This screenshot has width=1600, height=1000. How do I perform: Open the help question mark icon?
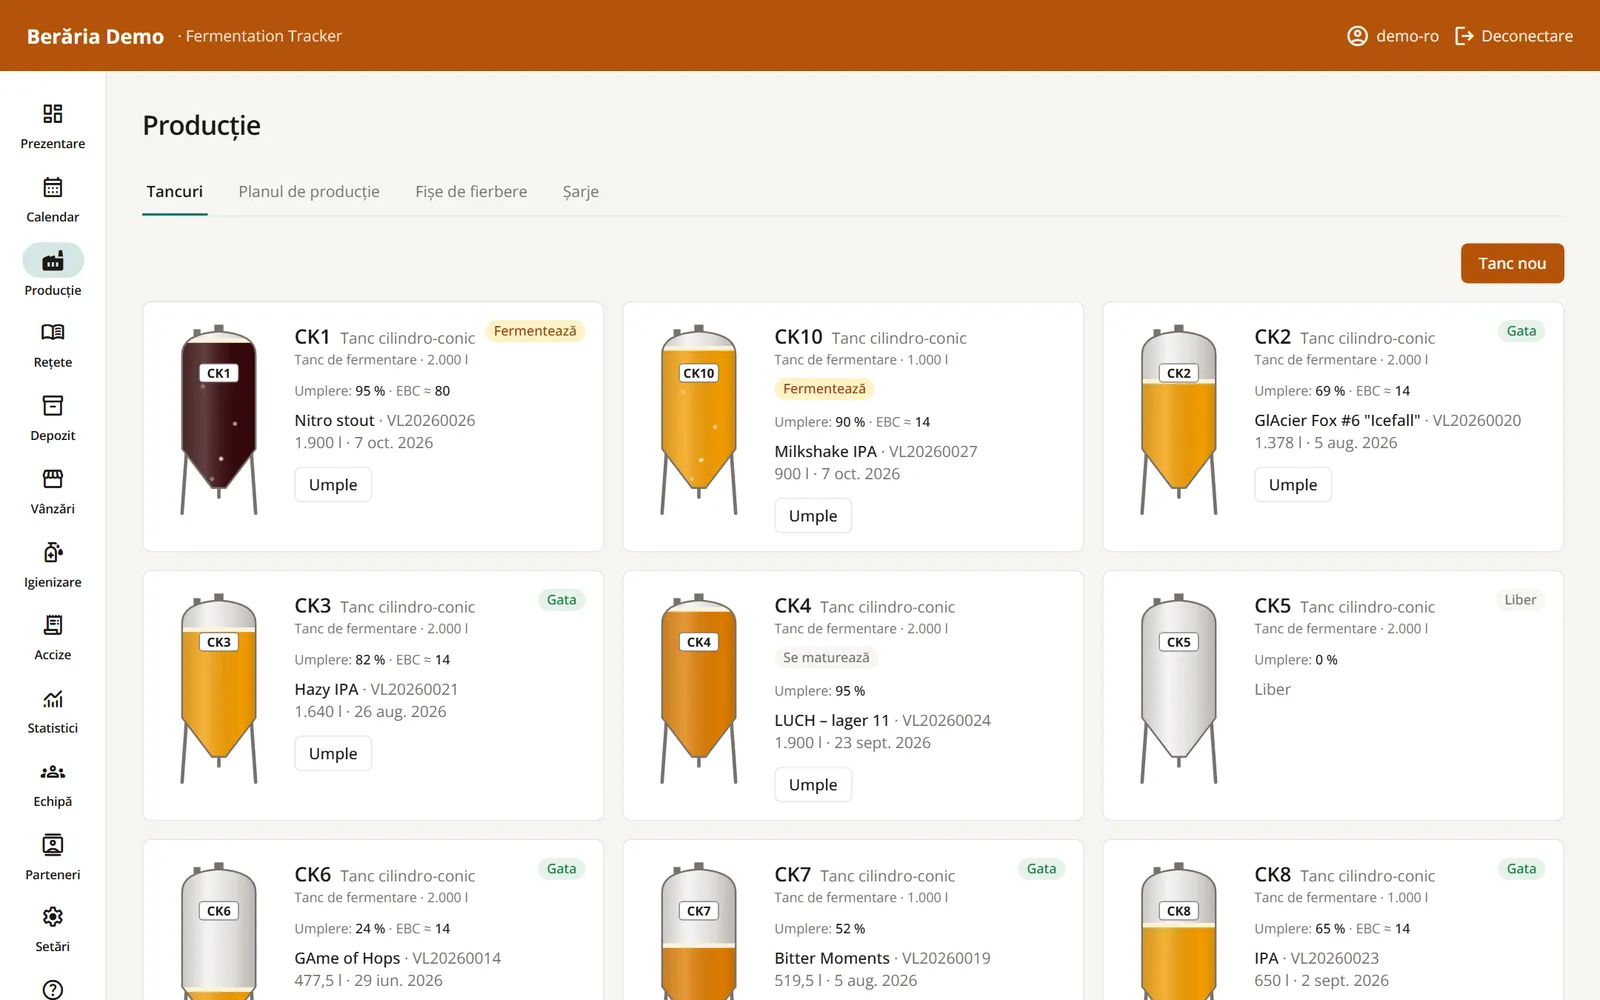click(53, 989)
